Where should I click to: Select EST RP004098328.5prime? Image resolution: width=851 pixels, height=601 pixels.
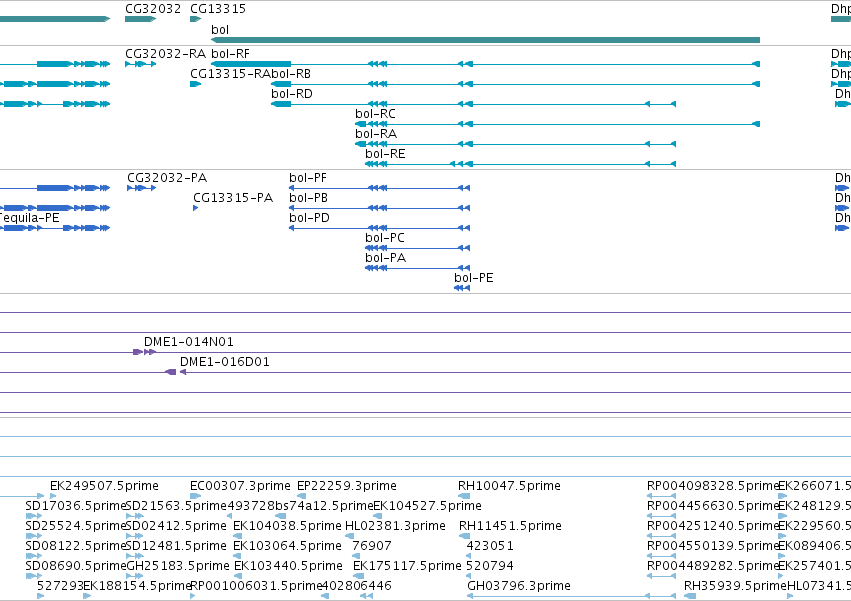click(x=714, y=486)
